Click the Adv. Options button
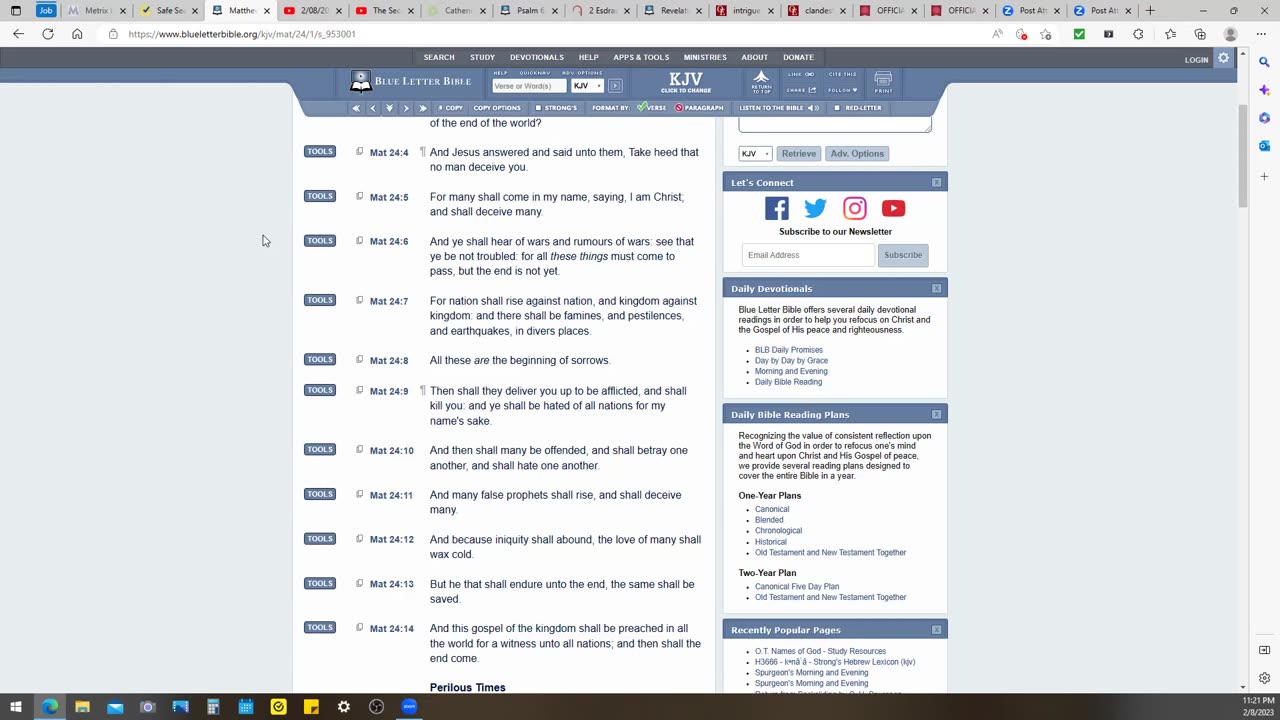The image size is (1280, 720). 857,154
